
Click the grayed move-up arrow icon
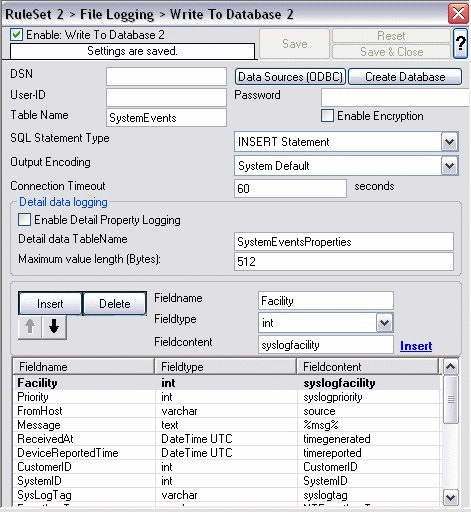pos(30,327)
